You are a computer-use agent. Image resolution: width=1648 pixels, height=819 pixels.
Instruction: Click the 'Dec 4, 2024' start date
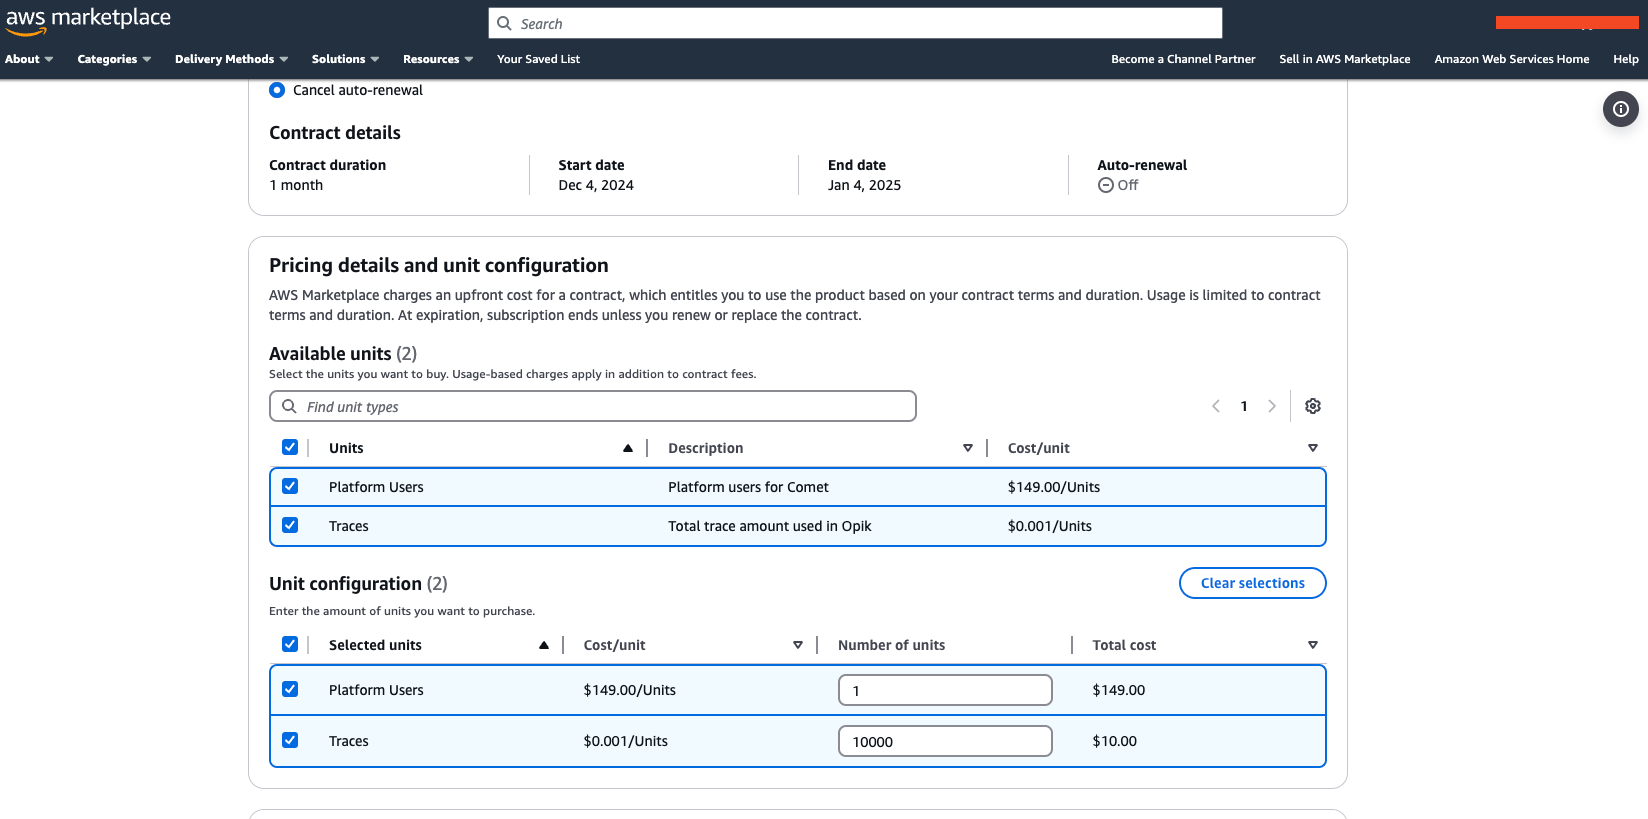(596, 185)
